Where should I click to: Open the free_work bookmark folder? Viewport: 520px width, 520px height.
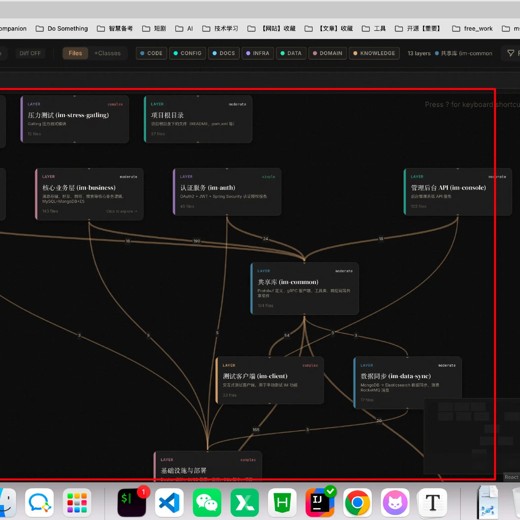coord(472,29)
